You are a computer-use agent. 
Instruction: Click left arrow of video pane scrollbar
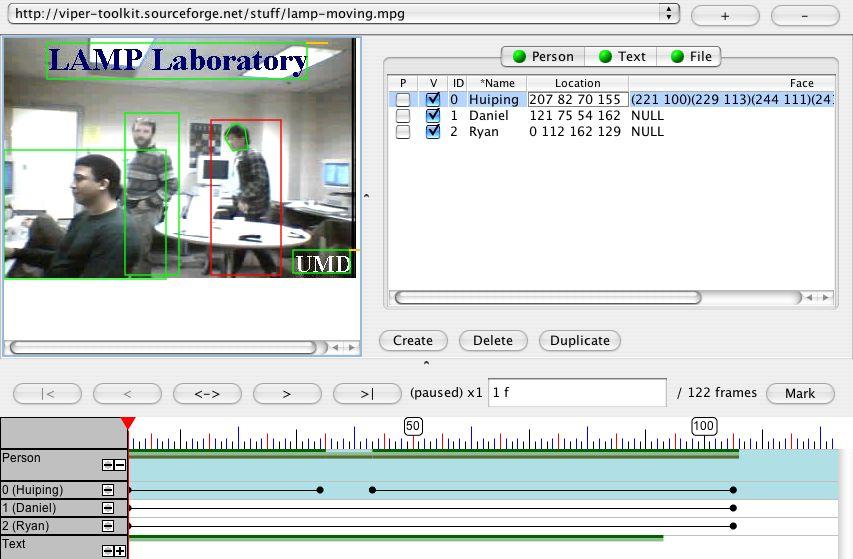336,347
